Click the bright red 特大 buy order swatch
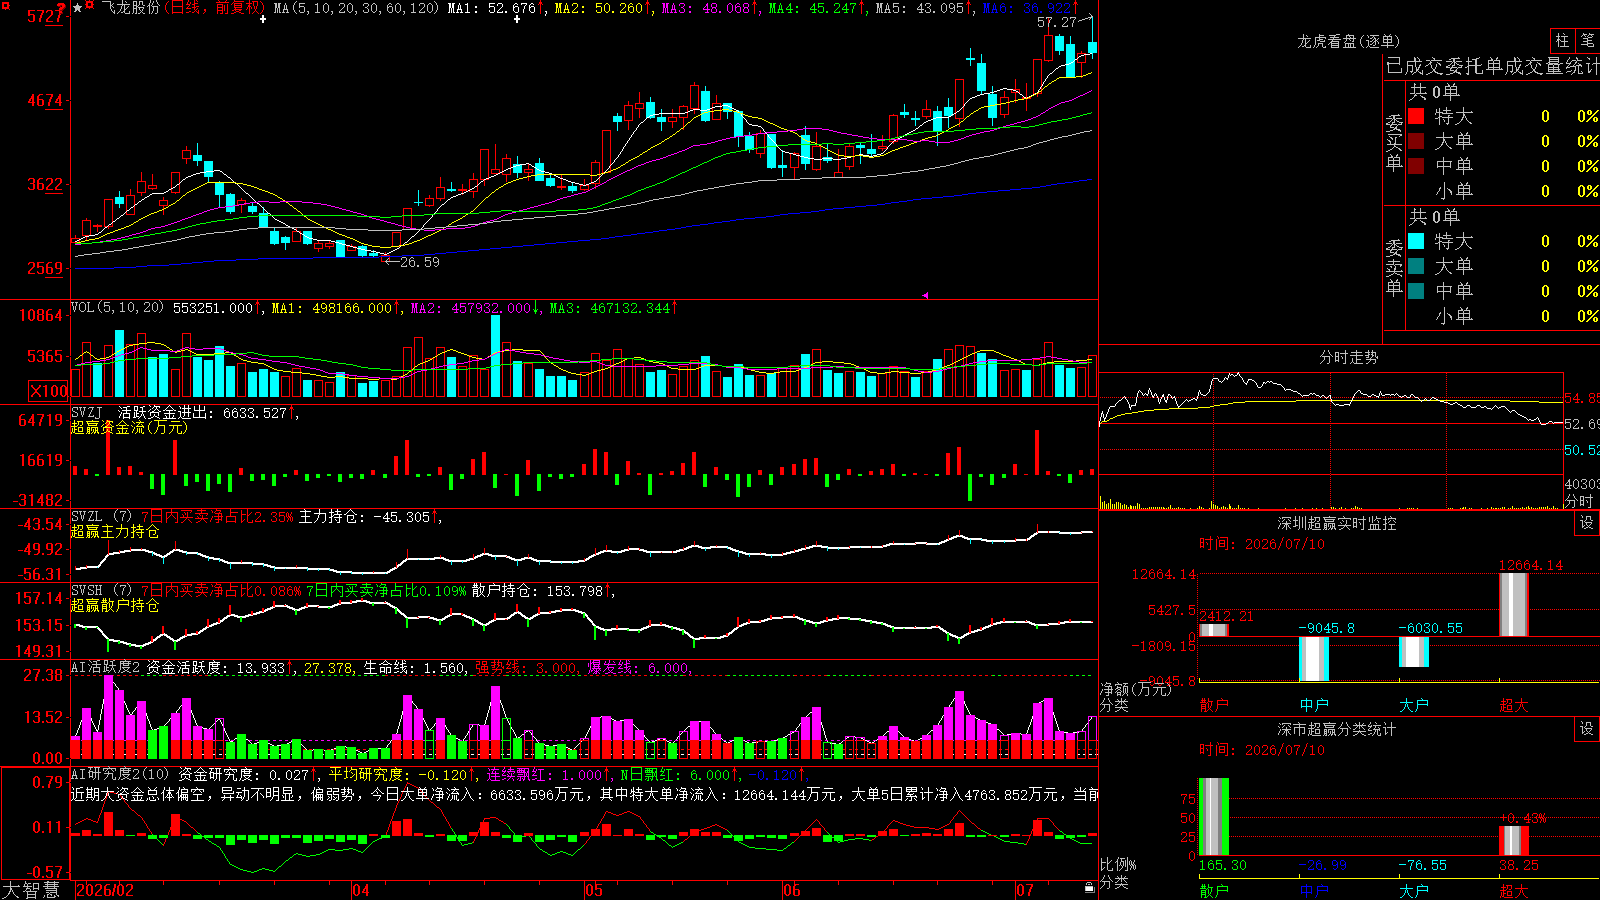 (x=1416, y=116)
